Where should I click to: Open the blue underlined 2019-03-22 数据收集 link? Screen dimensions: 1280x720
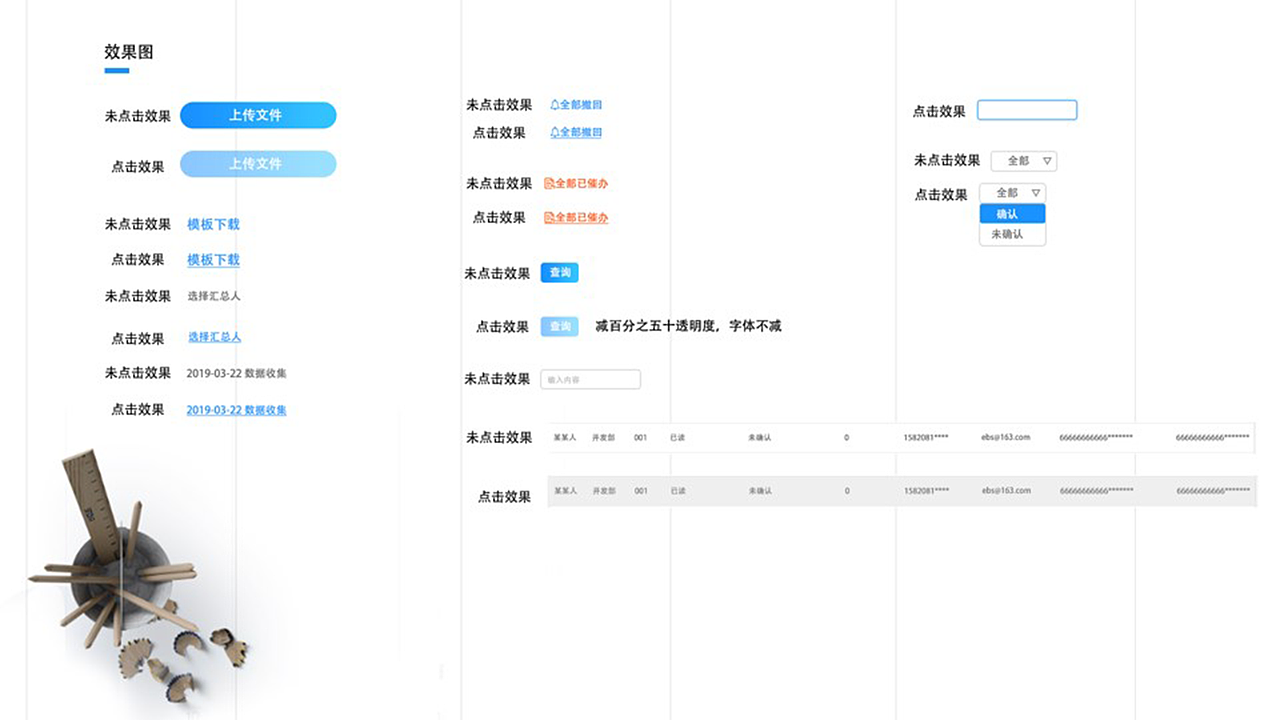click(236, 410)
